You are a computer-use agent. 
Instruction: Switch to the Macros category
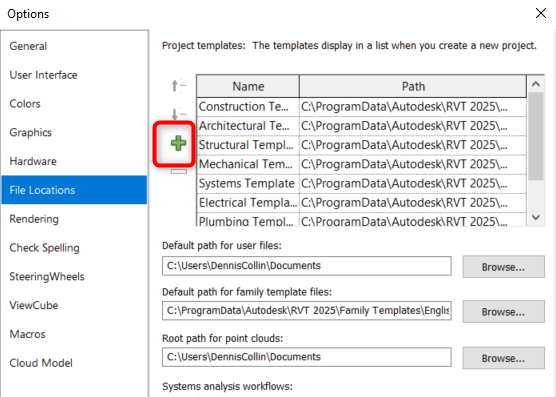coord(74,334)
